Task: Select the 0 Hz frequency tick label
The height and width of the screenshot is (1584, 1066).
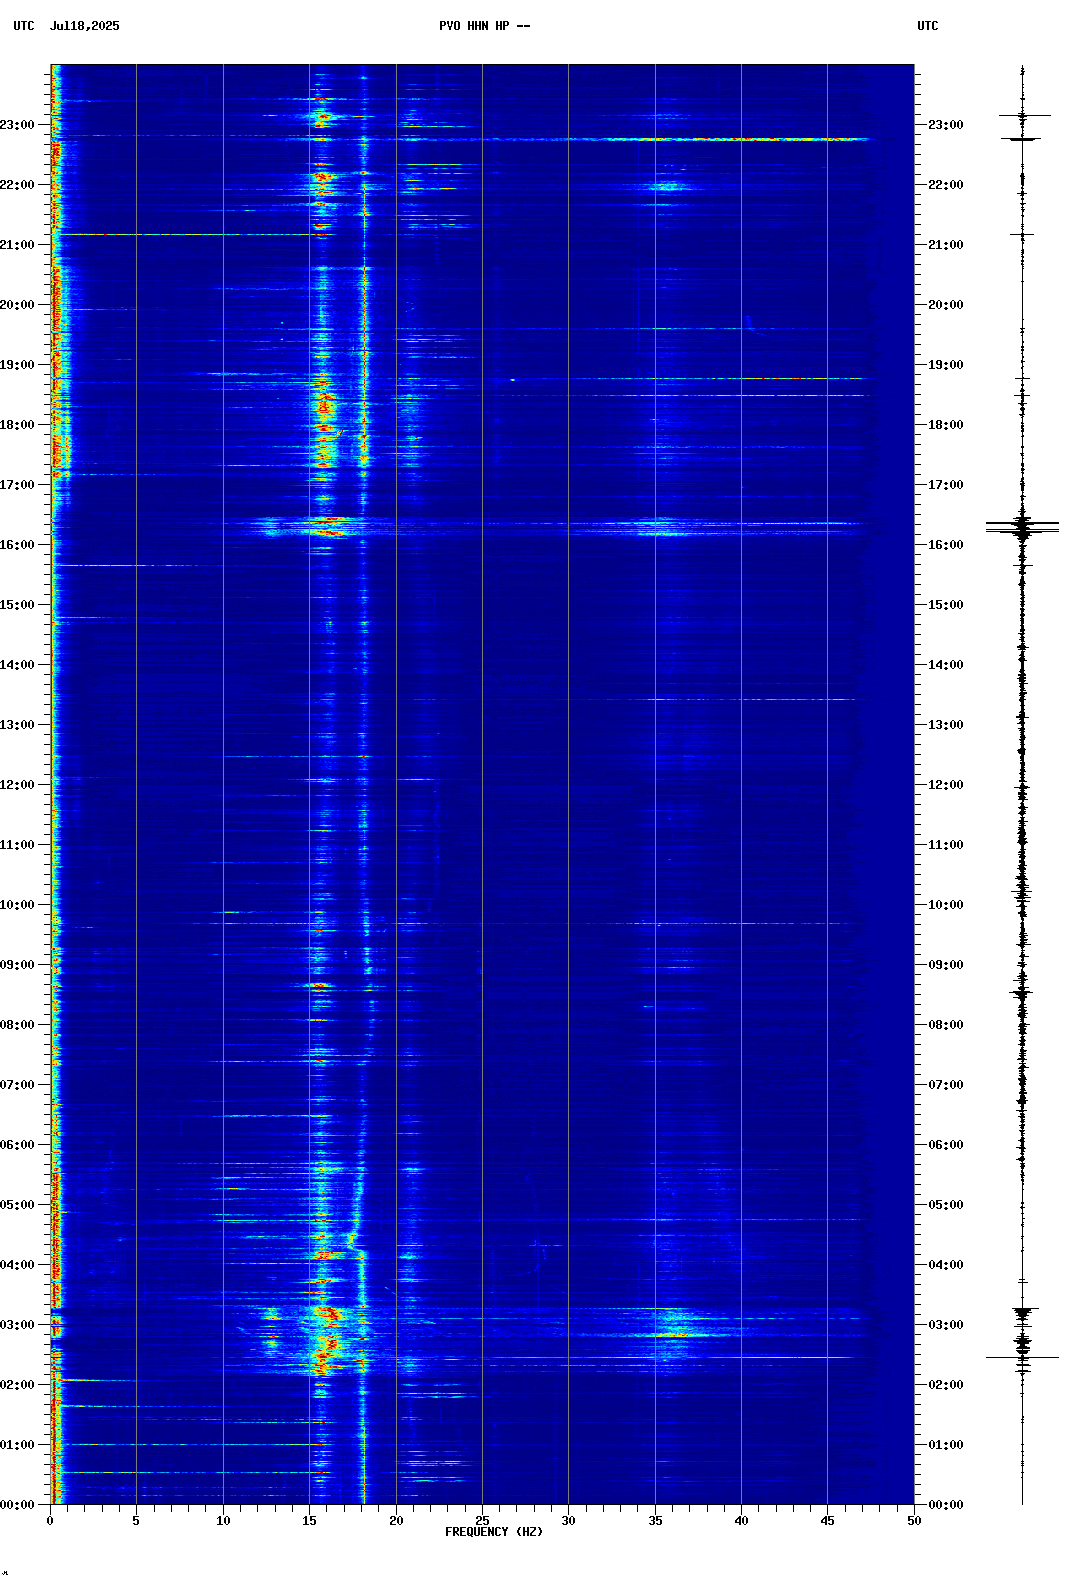Action: click(x=50, y=1521)
